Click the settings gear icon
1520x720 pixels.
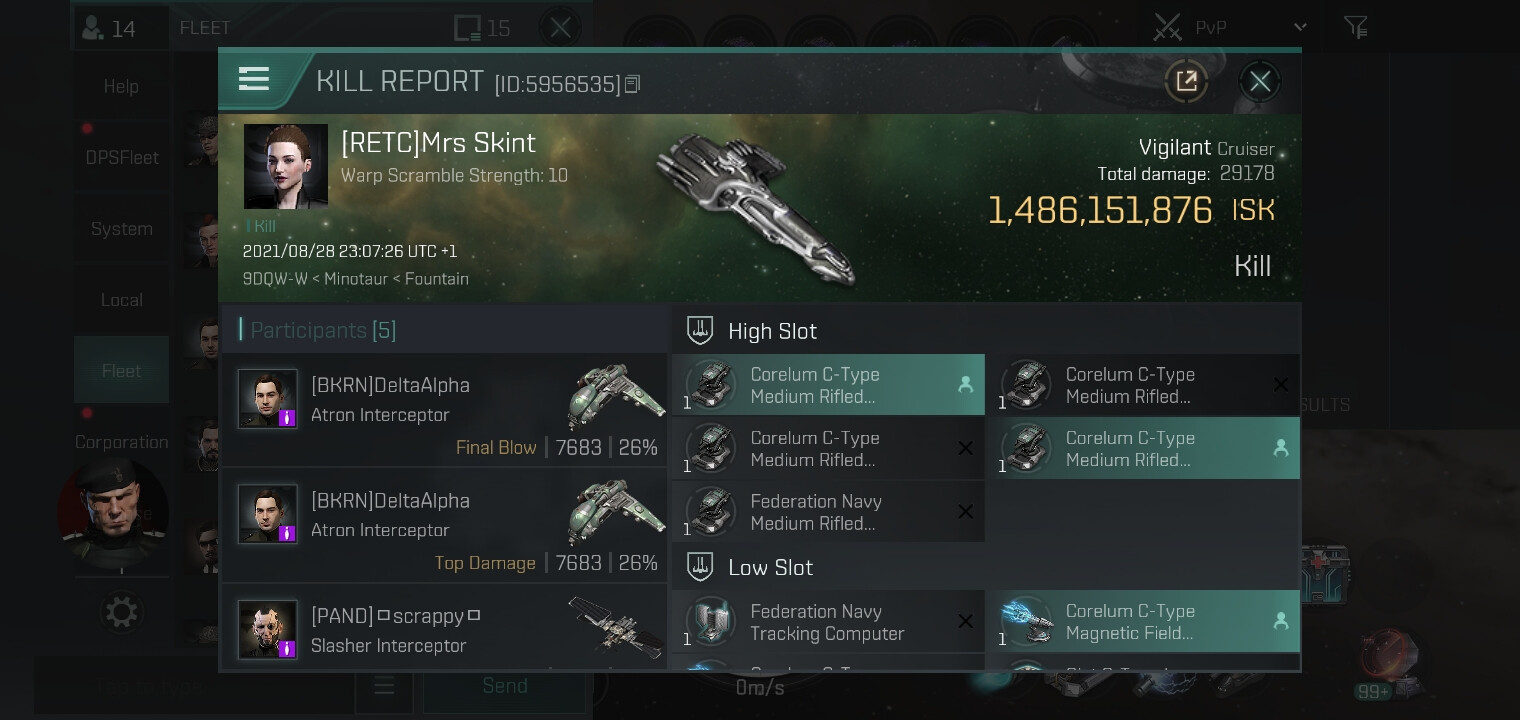[122, 611]
